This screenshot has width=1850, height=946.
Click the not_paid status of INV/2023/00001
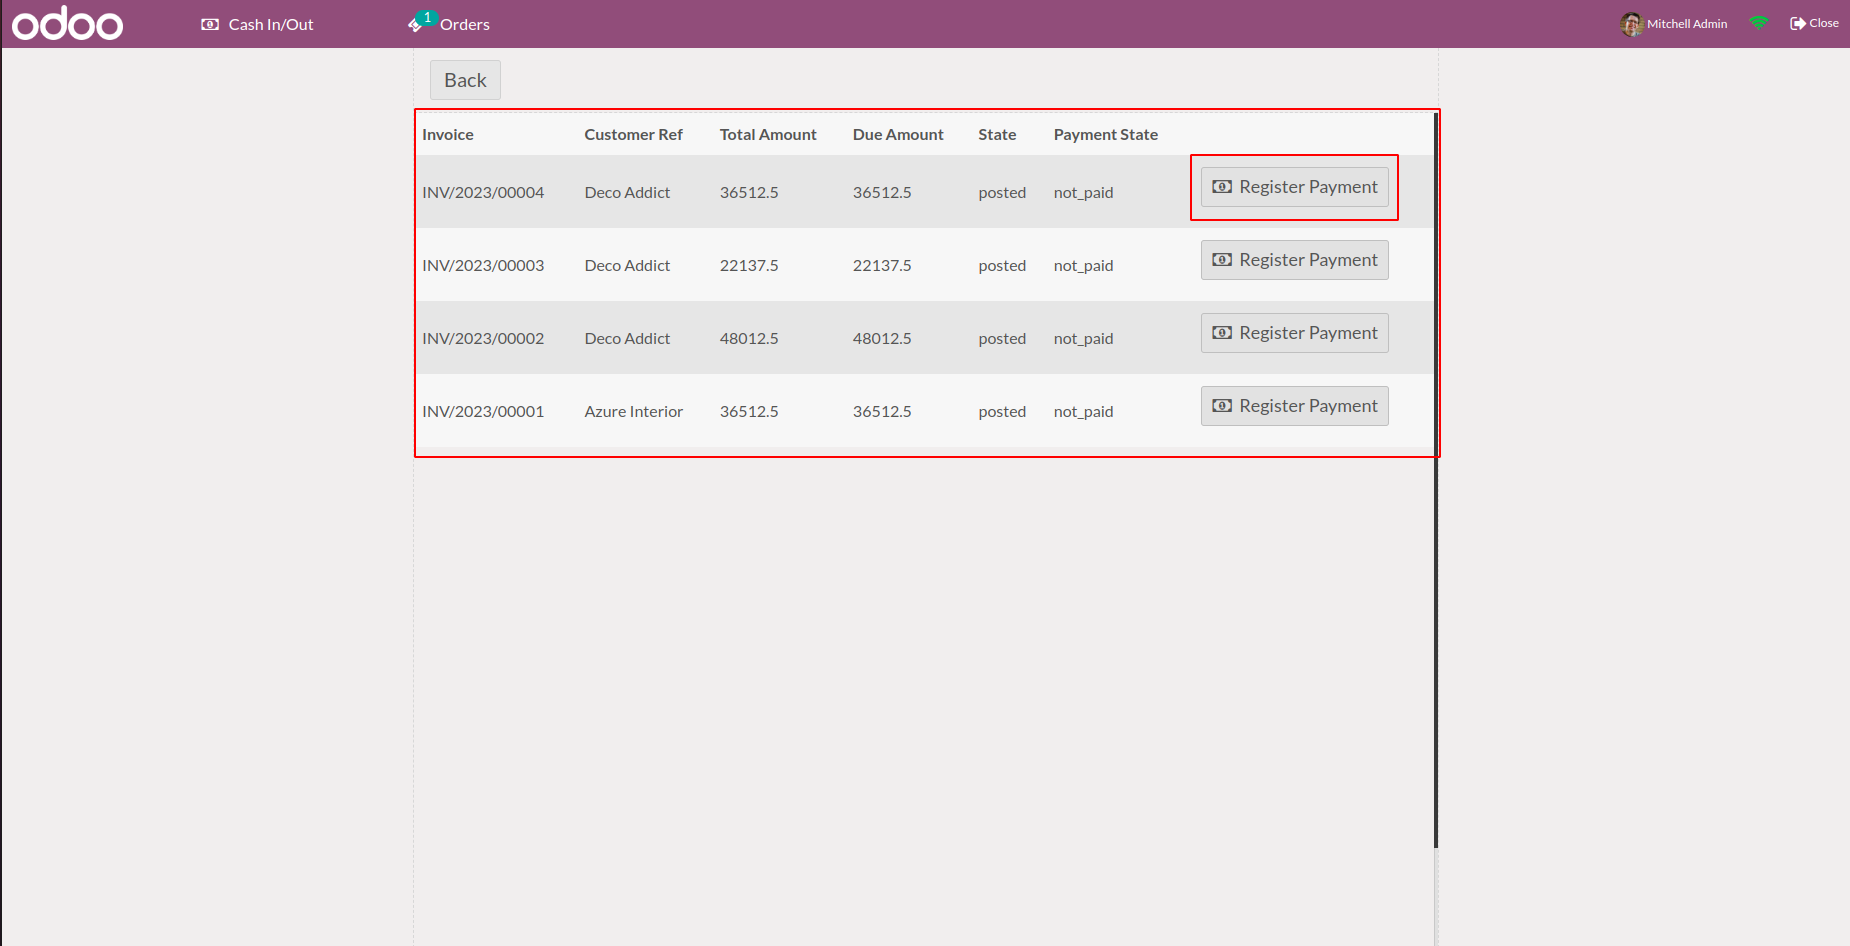click(1083, 411)
